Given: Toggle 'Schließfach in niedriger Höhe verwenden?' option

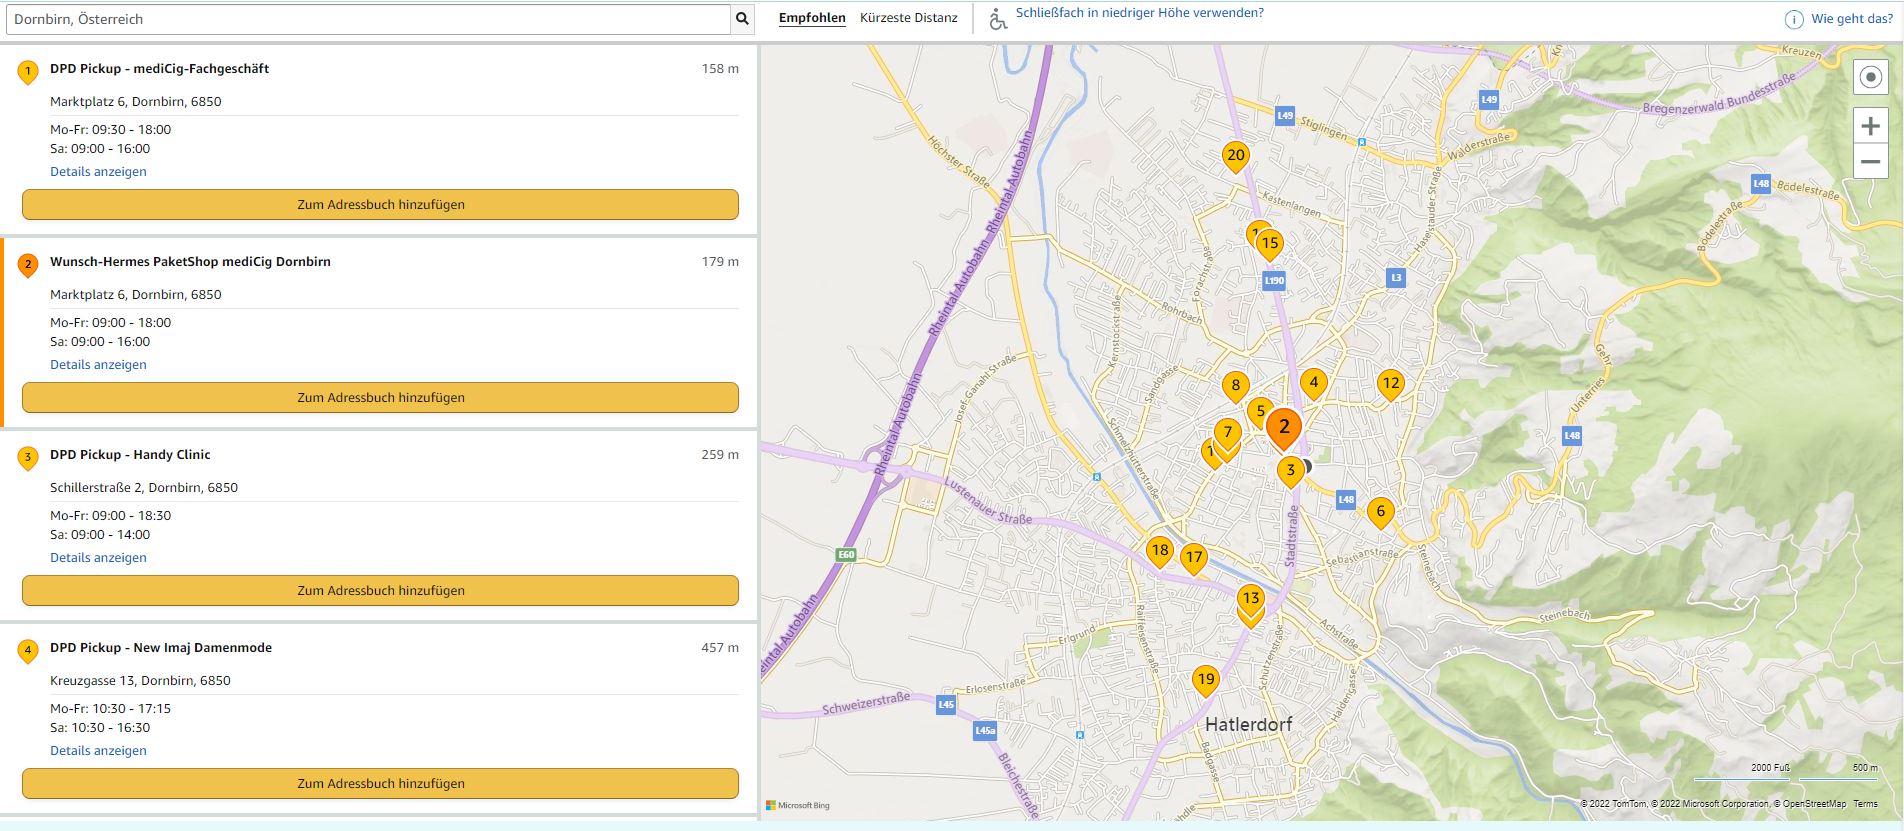Looking at the screenshot, I should (1139, 13).
